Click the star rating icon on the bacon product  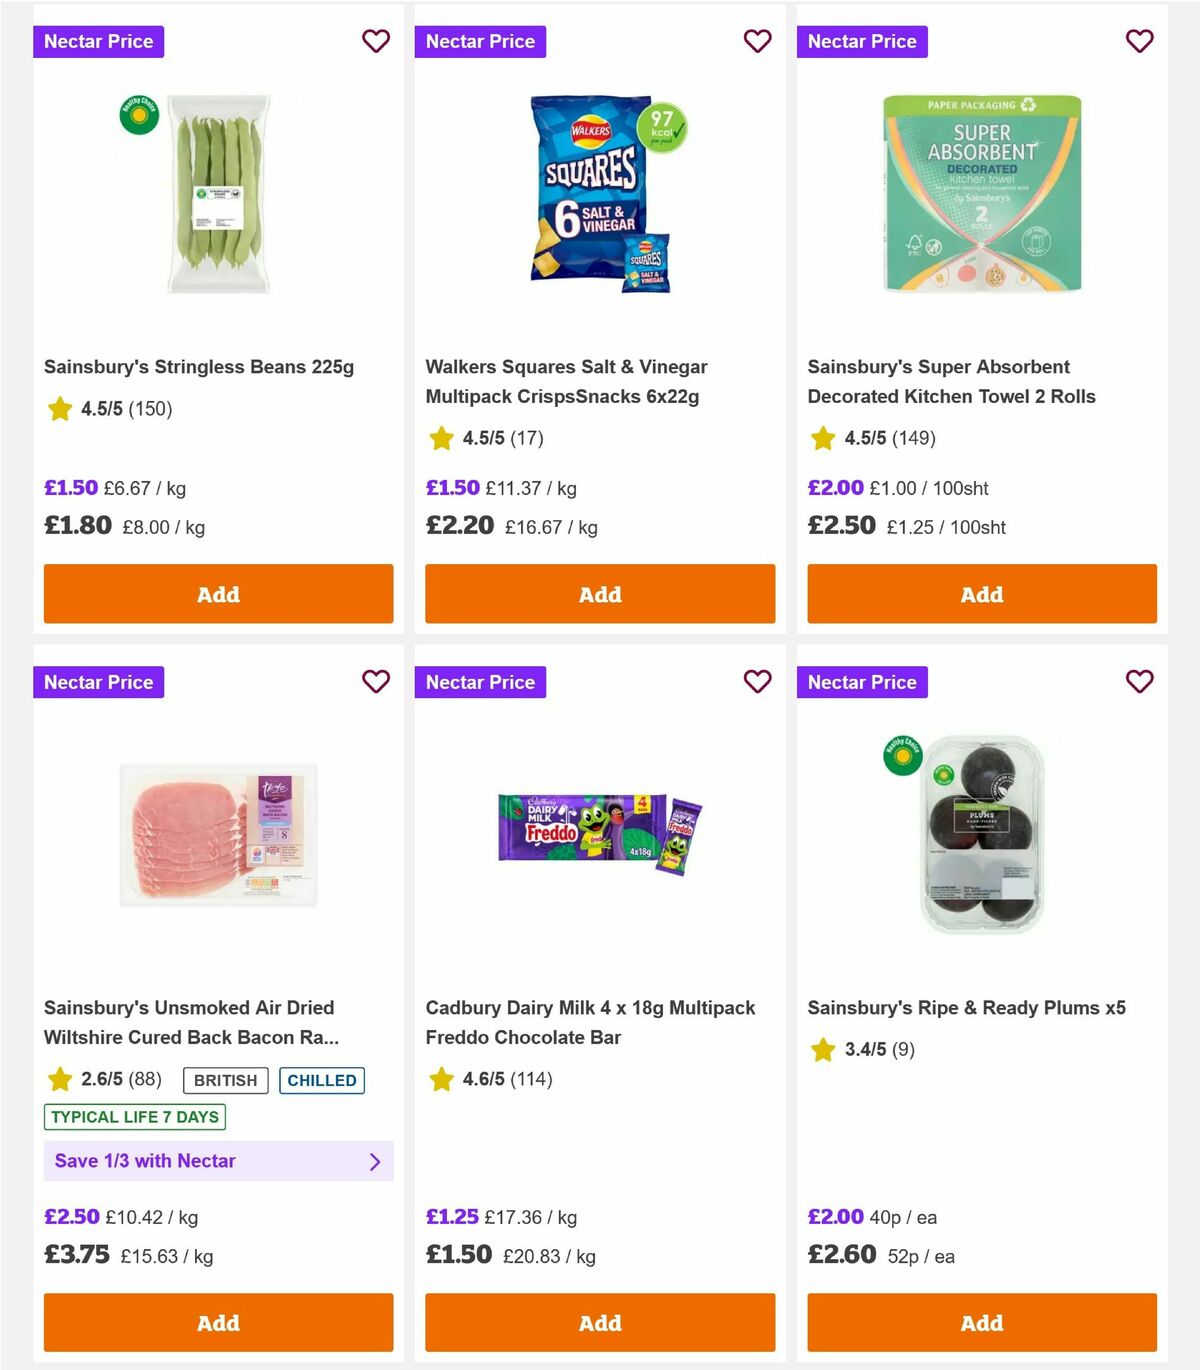(57, 1080)
